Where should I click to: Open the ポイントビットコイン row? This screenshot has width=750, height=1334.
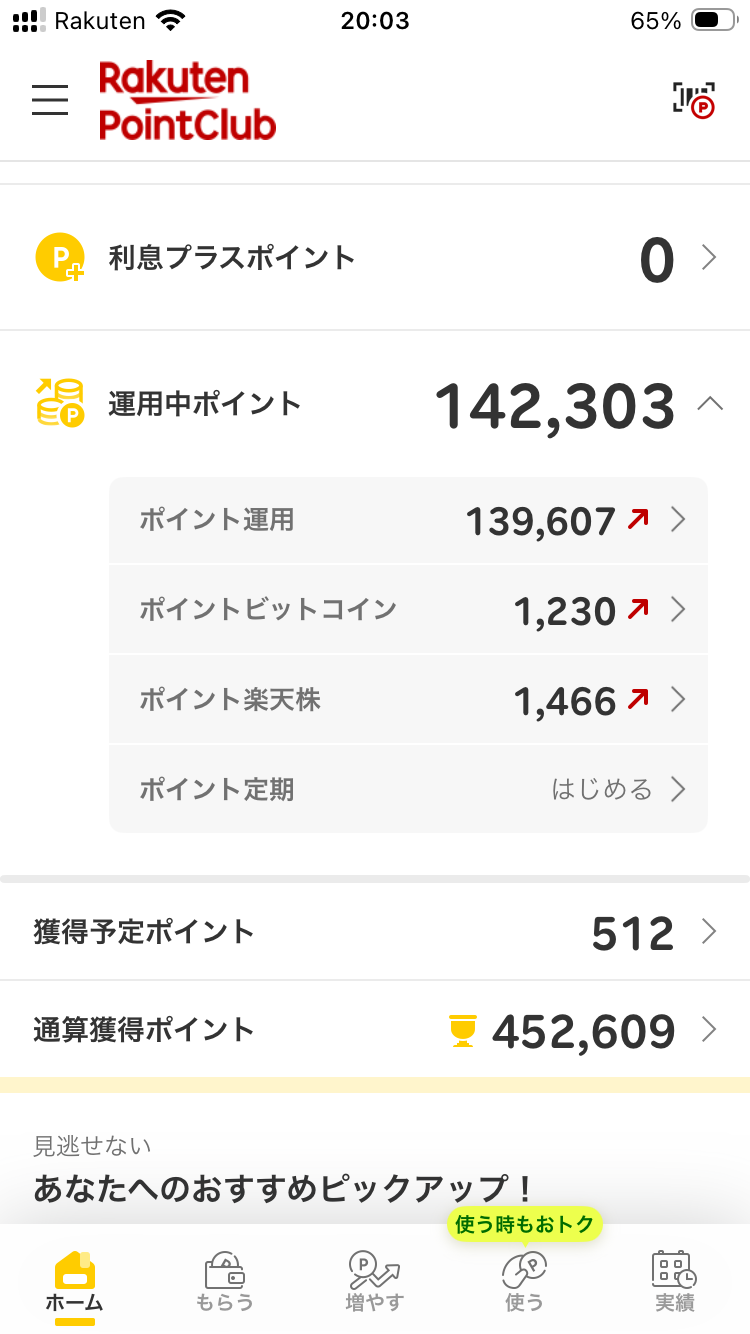[408, 610]
